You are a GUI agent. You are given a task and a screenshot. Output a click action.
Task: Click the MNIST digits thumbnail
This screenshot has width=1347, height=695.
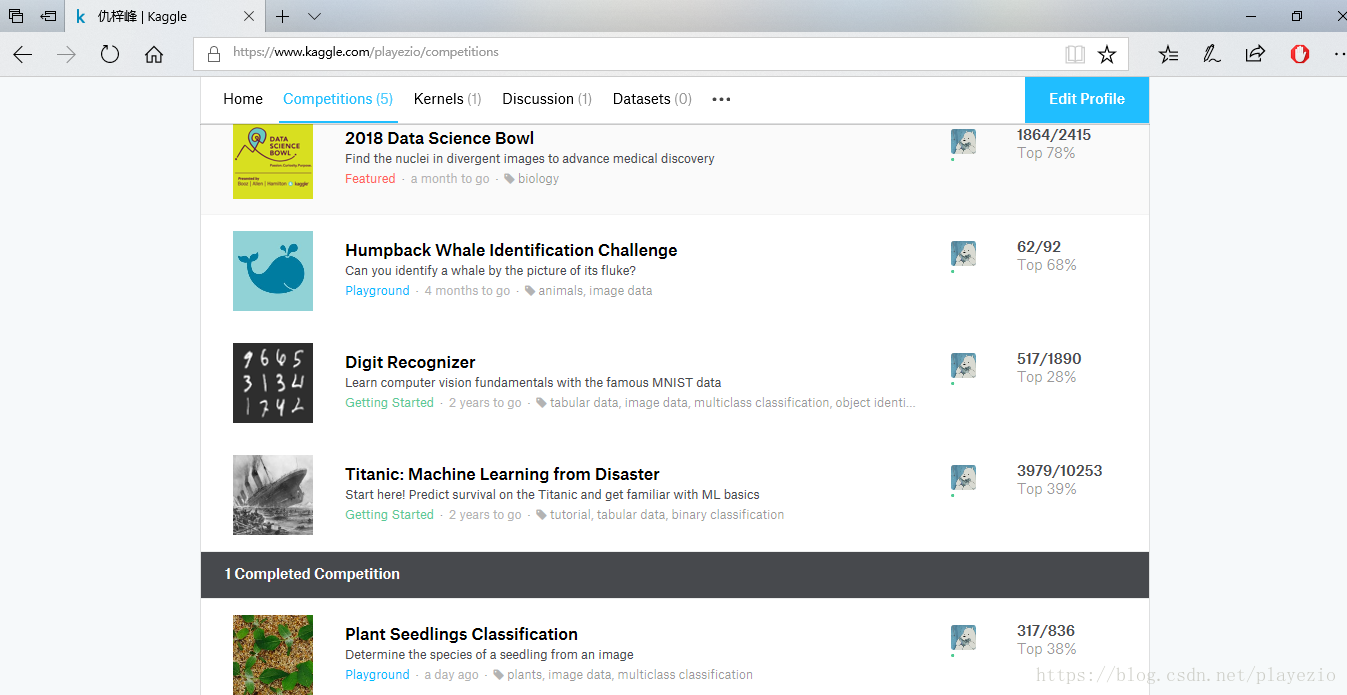click(x=273, y=383)
